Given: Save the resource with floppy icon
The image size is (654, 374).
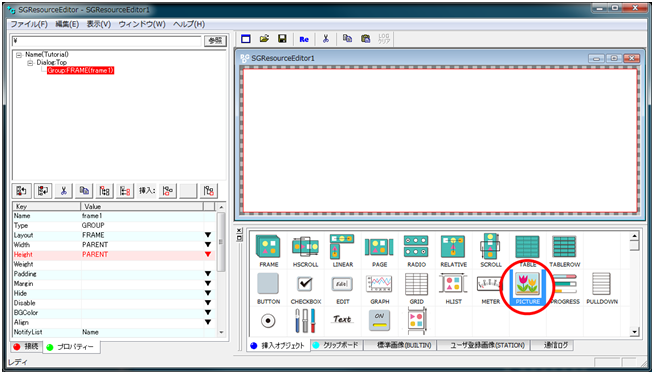Looking at the screenshot, I should pyautogui.click(x=282, y=39).
